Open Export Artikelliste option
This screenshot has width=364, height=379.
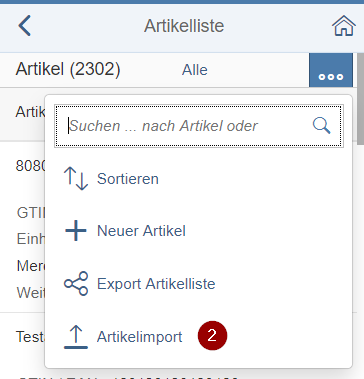(156, 284)
